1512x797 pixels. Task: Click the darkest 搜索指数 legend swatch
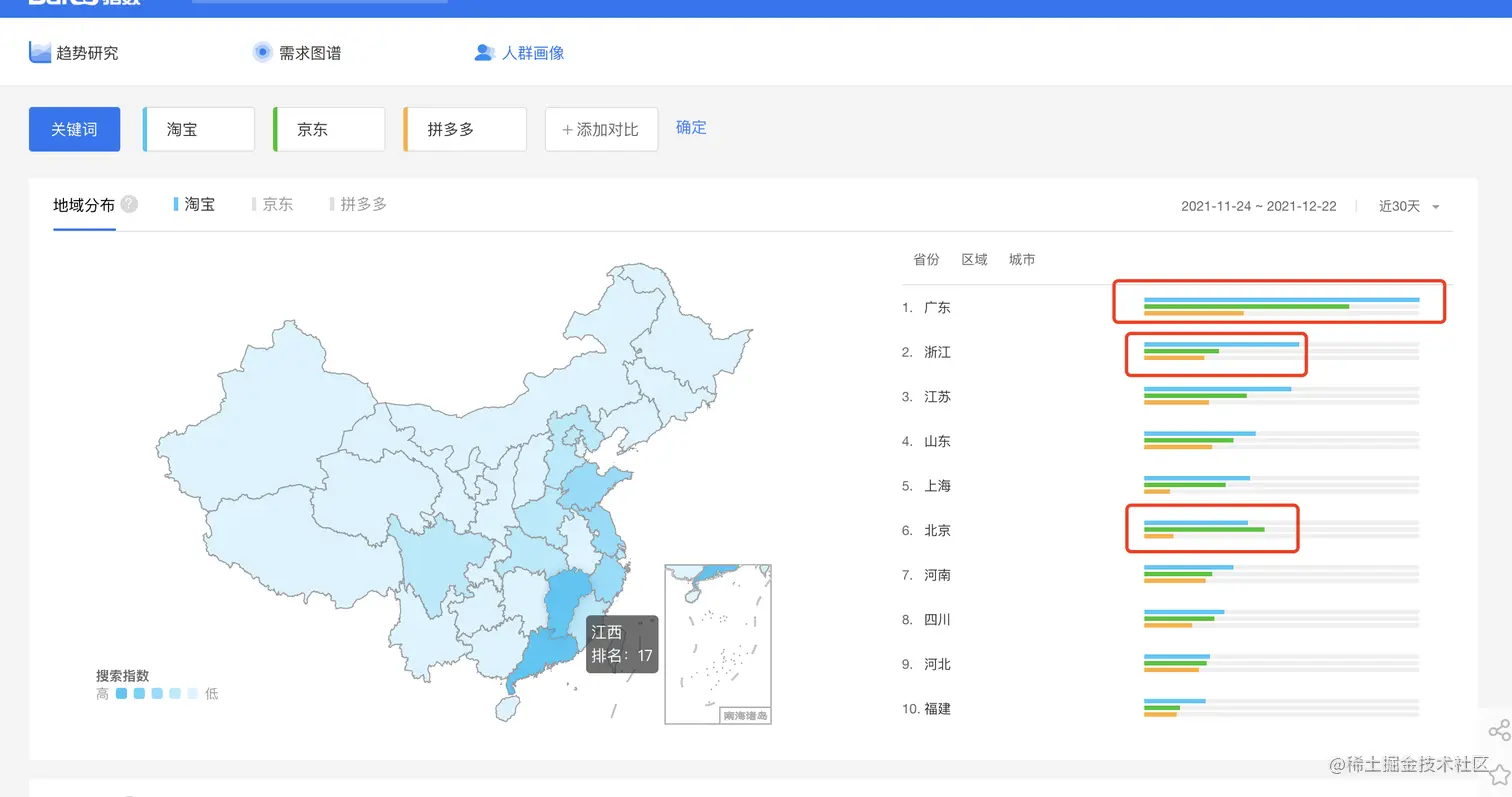click(121, 694)
